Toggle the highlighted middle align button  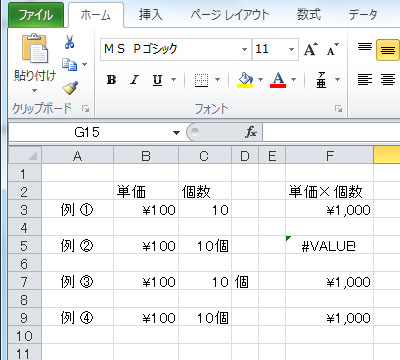[388, 50]
